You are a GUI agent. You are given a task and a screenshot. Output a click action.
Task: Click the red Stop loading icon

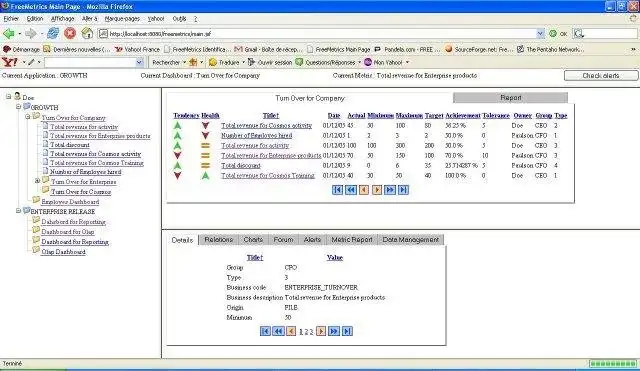pyautogui.click(x=70, y=33)
